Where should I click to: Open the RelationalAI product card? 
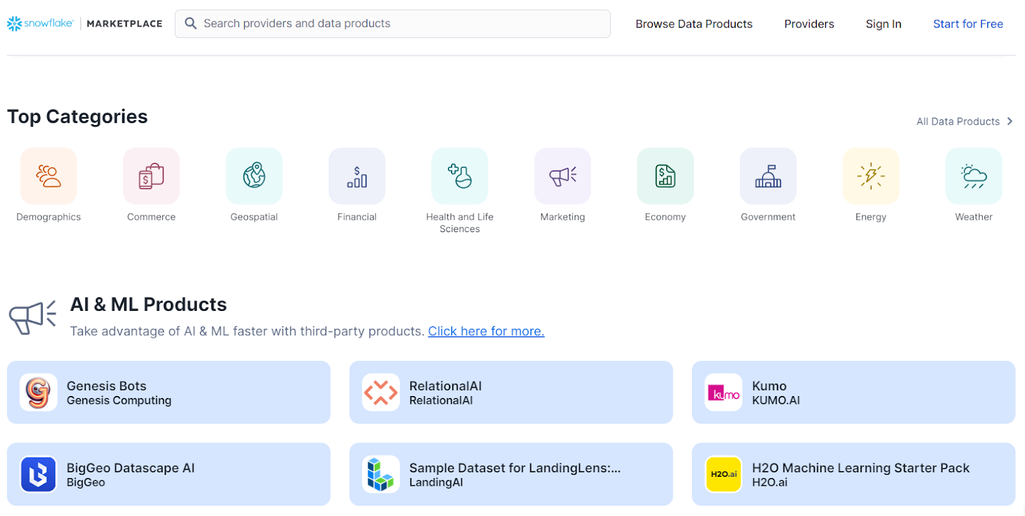[511, 392]
